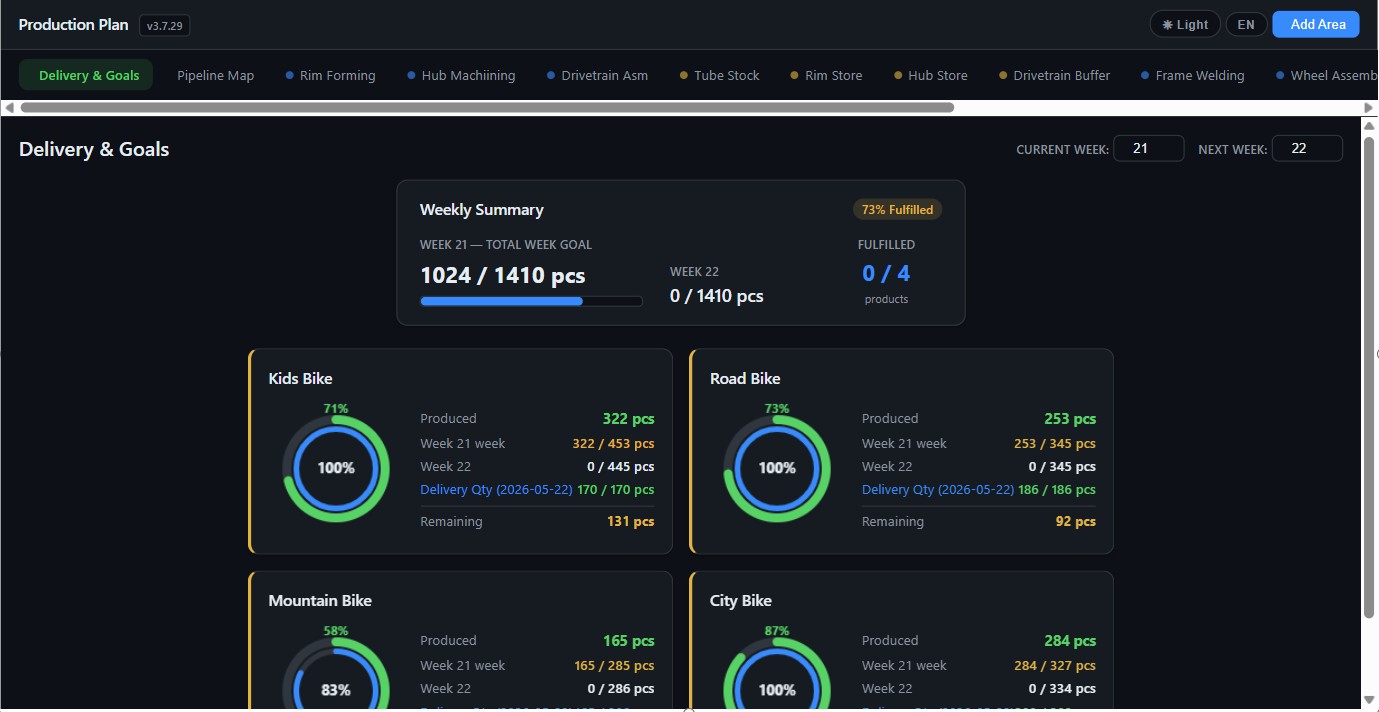Switch to Light theme

coord(1185,25)
